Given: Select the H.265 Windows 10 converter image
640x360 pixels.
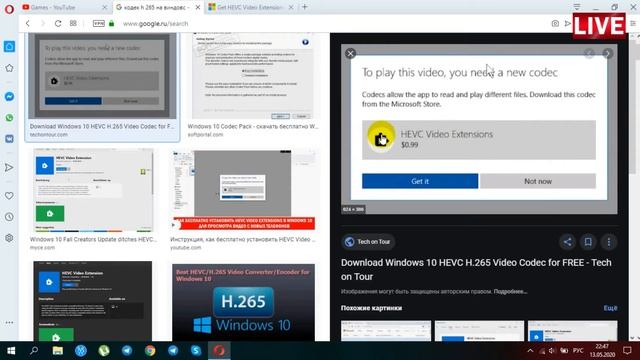Looking at the screenshot, I should pyautogui.click(x=243, y=302).
